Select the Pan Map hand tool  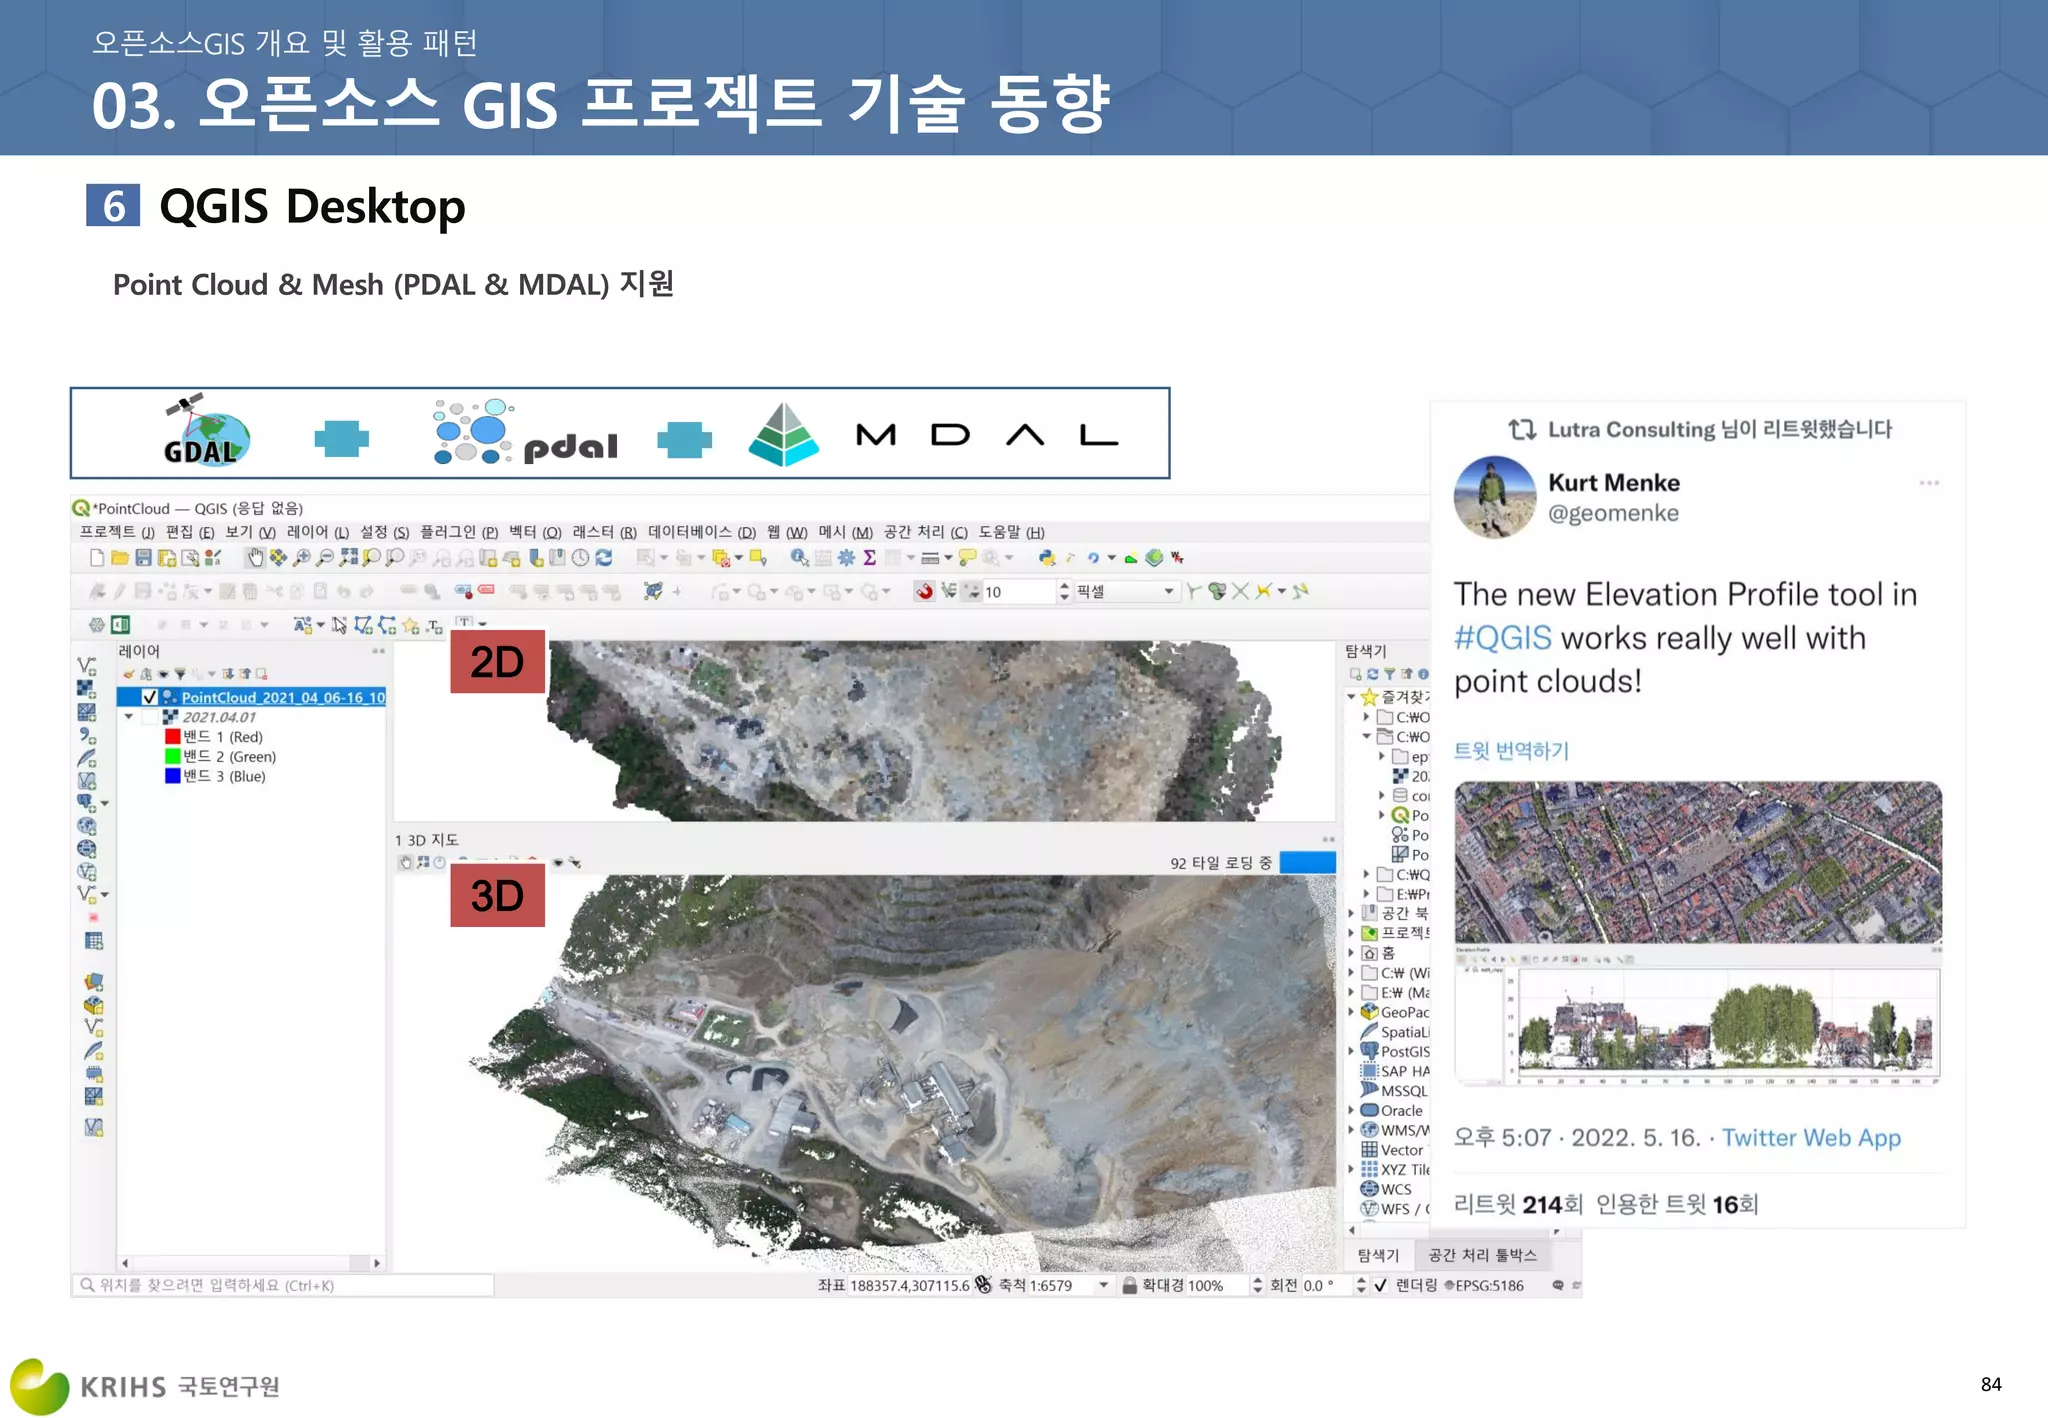[255, 558]
